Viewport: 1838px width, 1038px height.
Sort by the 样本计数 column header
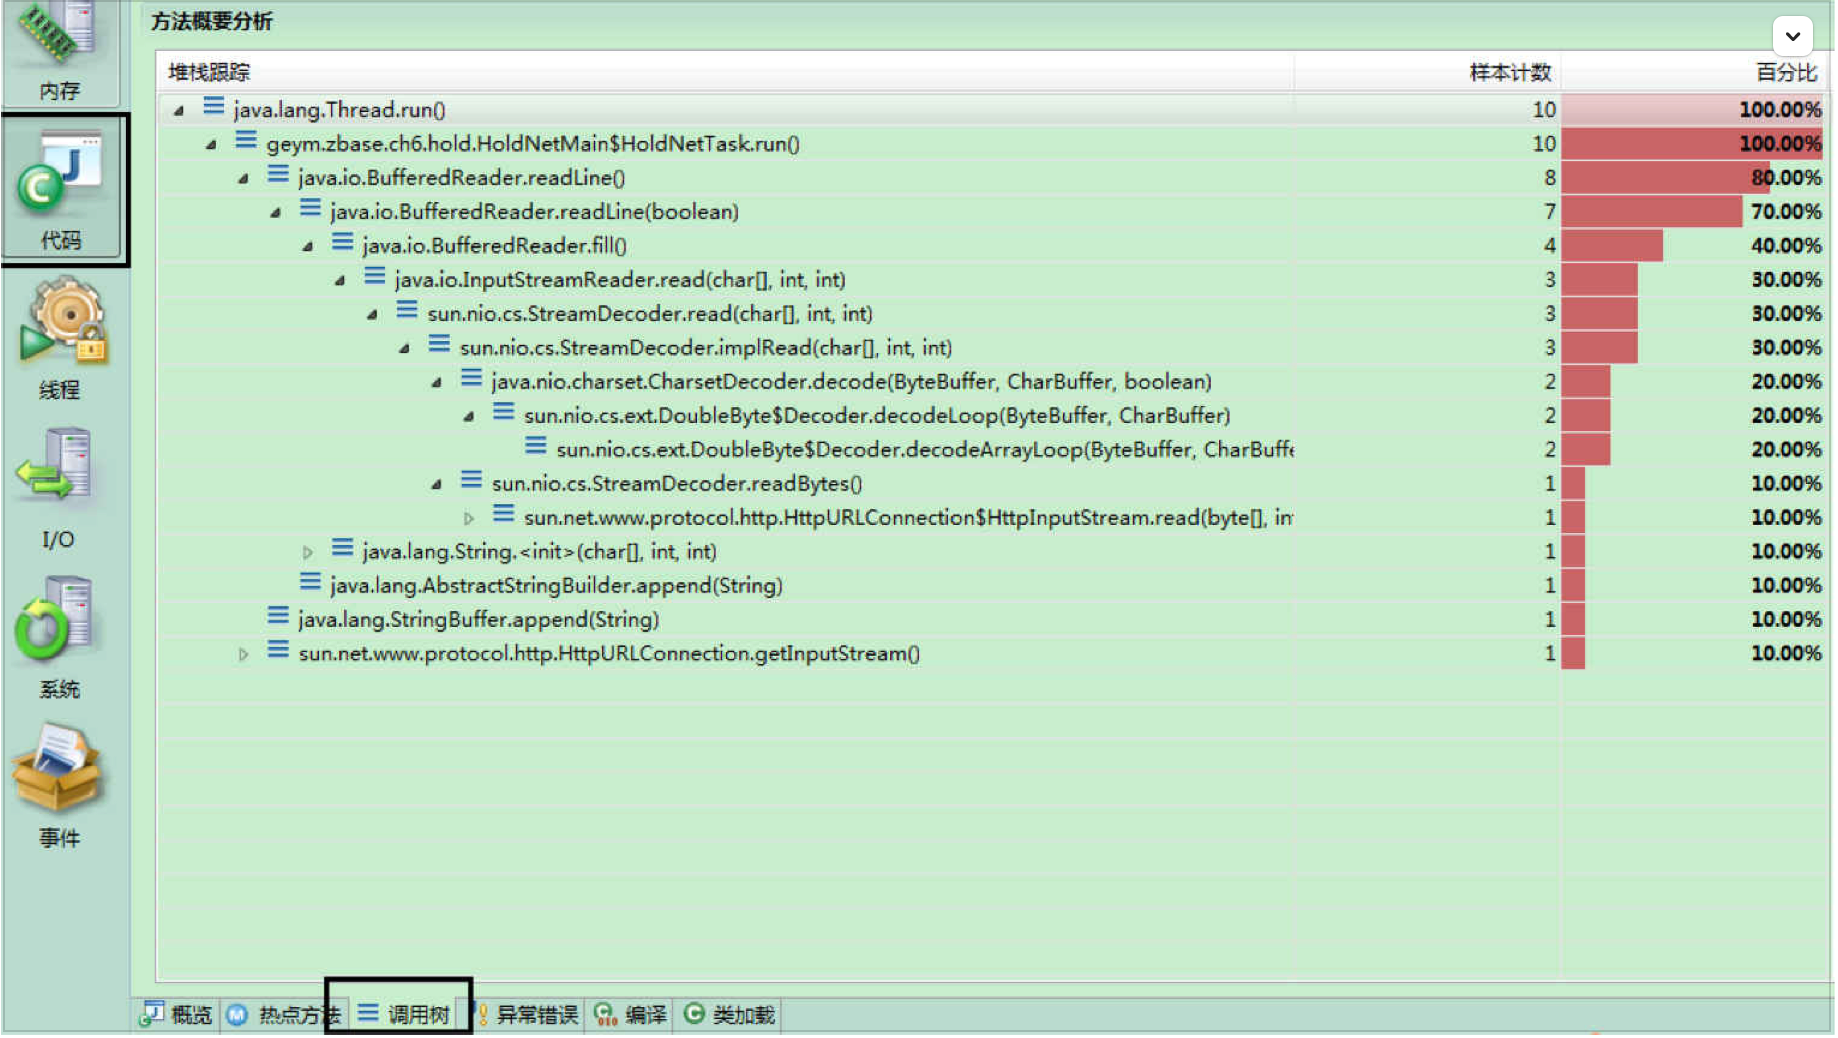tap(1509, 72)
